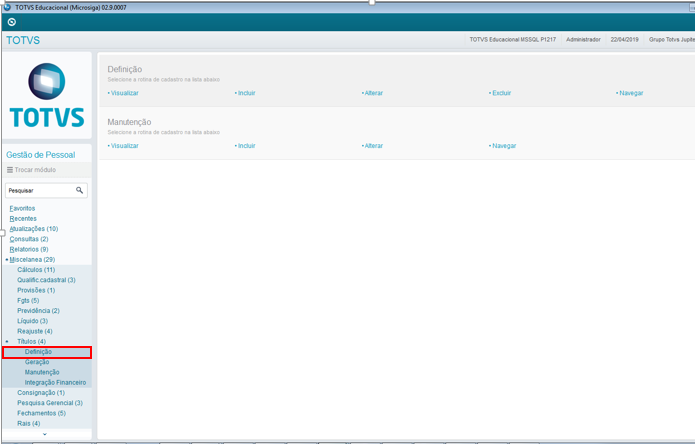The height and width of the screenshot is (444, 695).
Task: Click the Administrador user label
Action: 583,39
